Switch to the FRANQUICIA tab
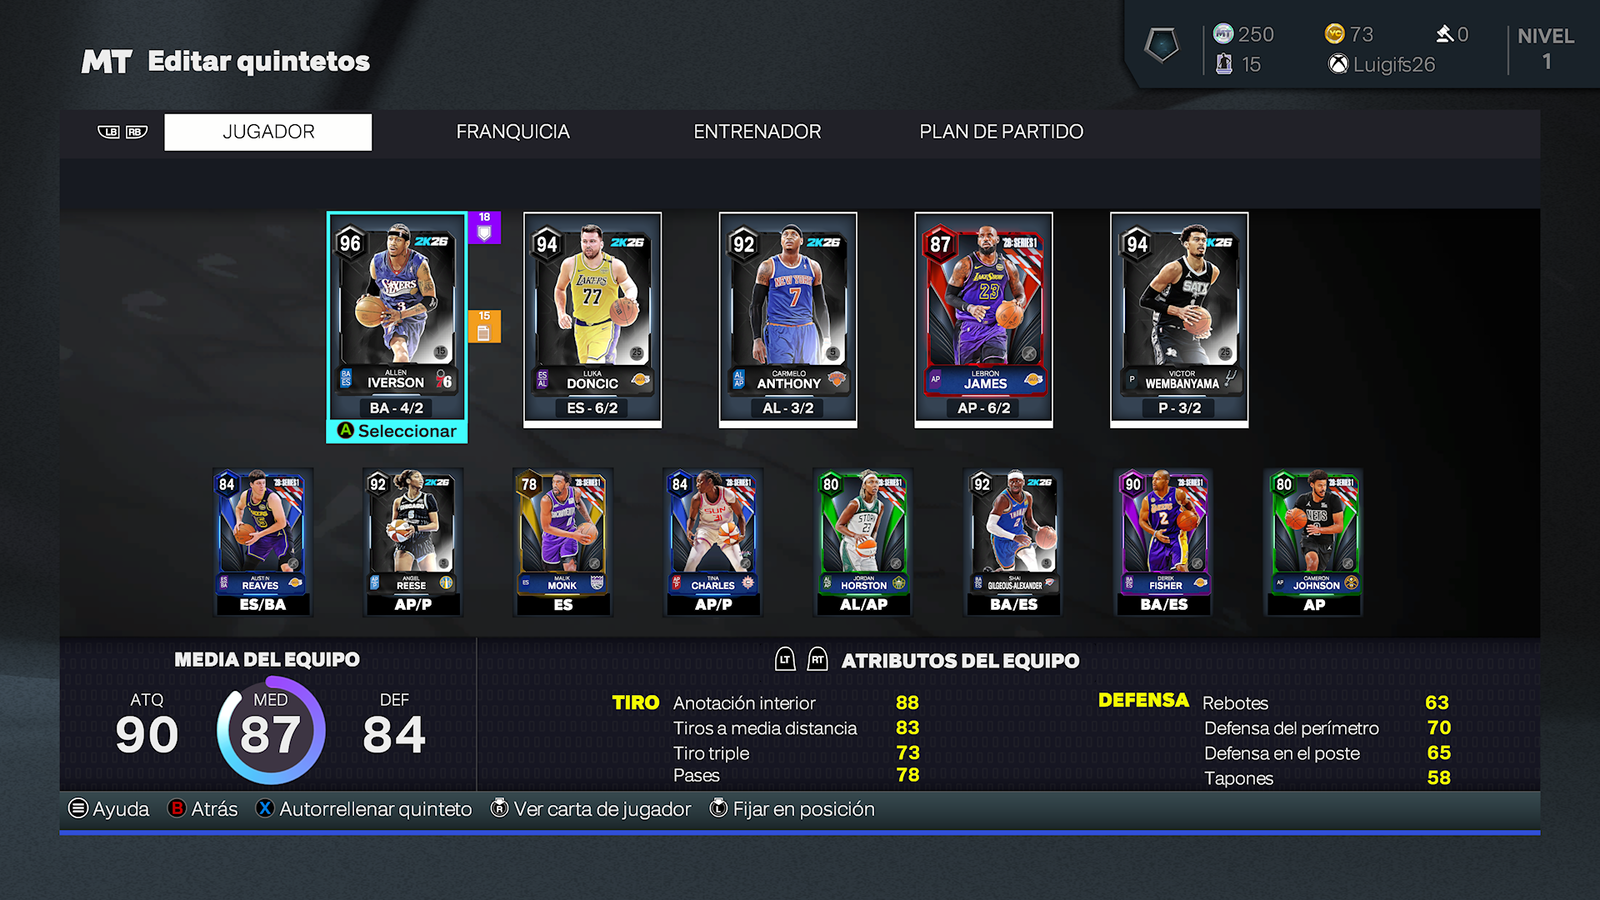Screen dimensions: 1600x900 click(x=513, y=132)
